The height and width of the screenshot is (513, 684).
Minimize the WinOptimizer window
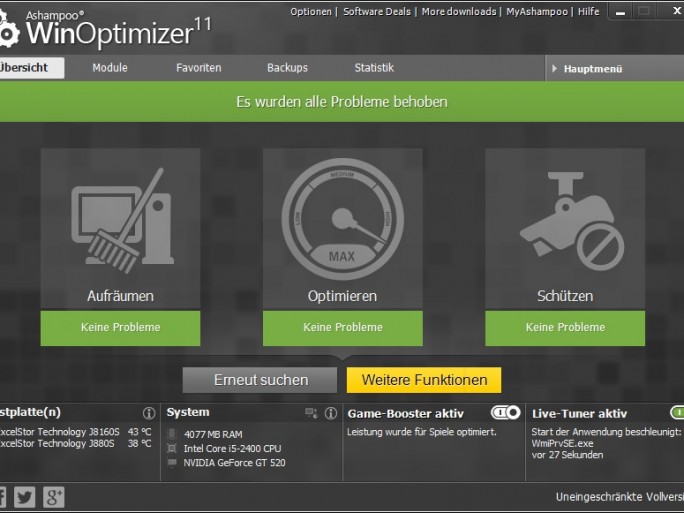coord(620,12)
